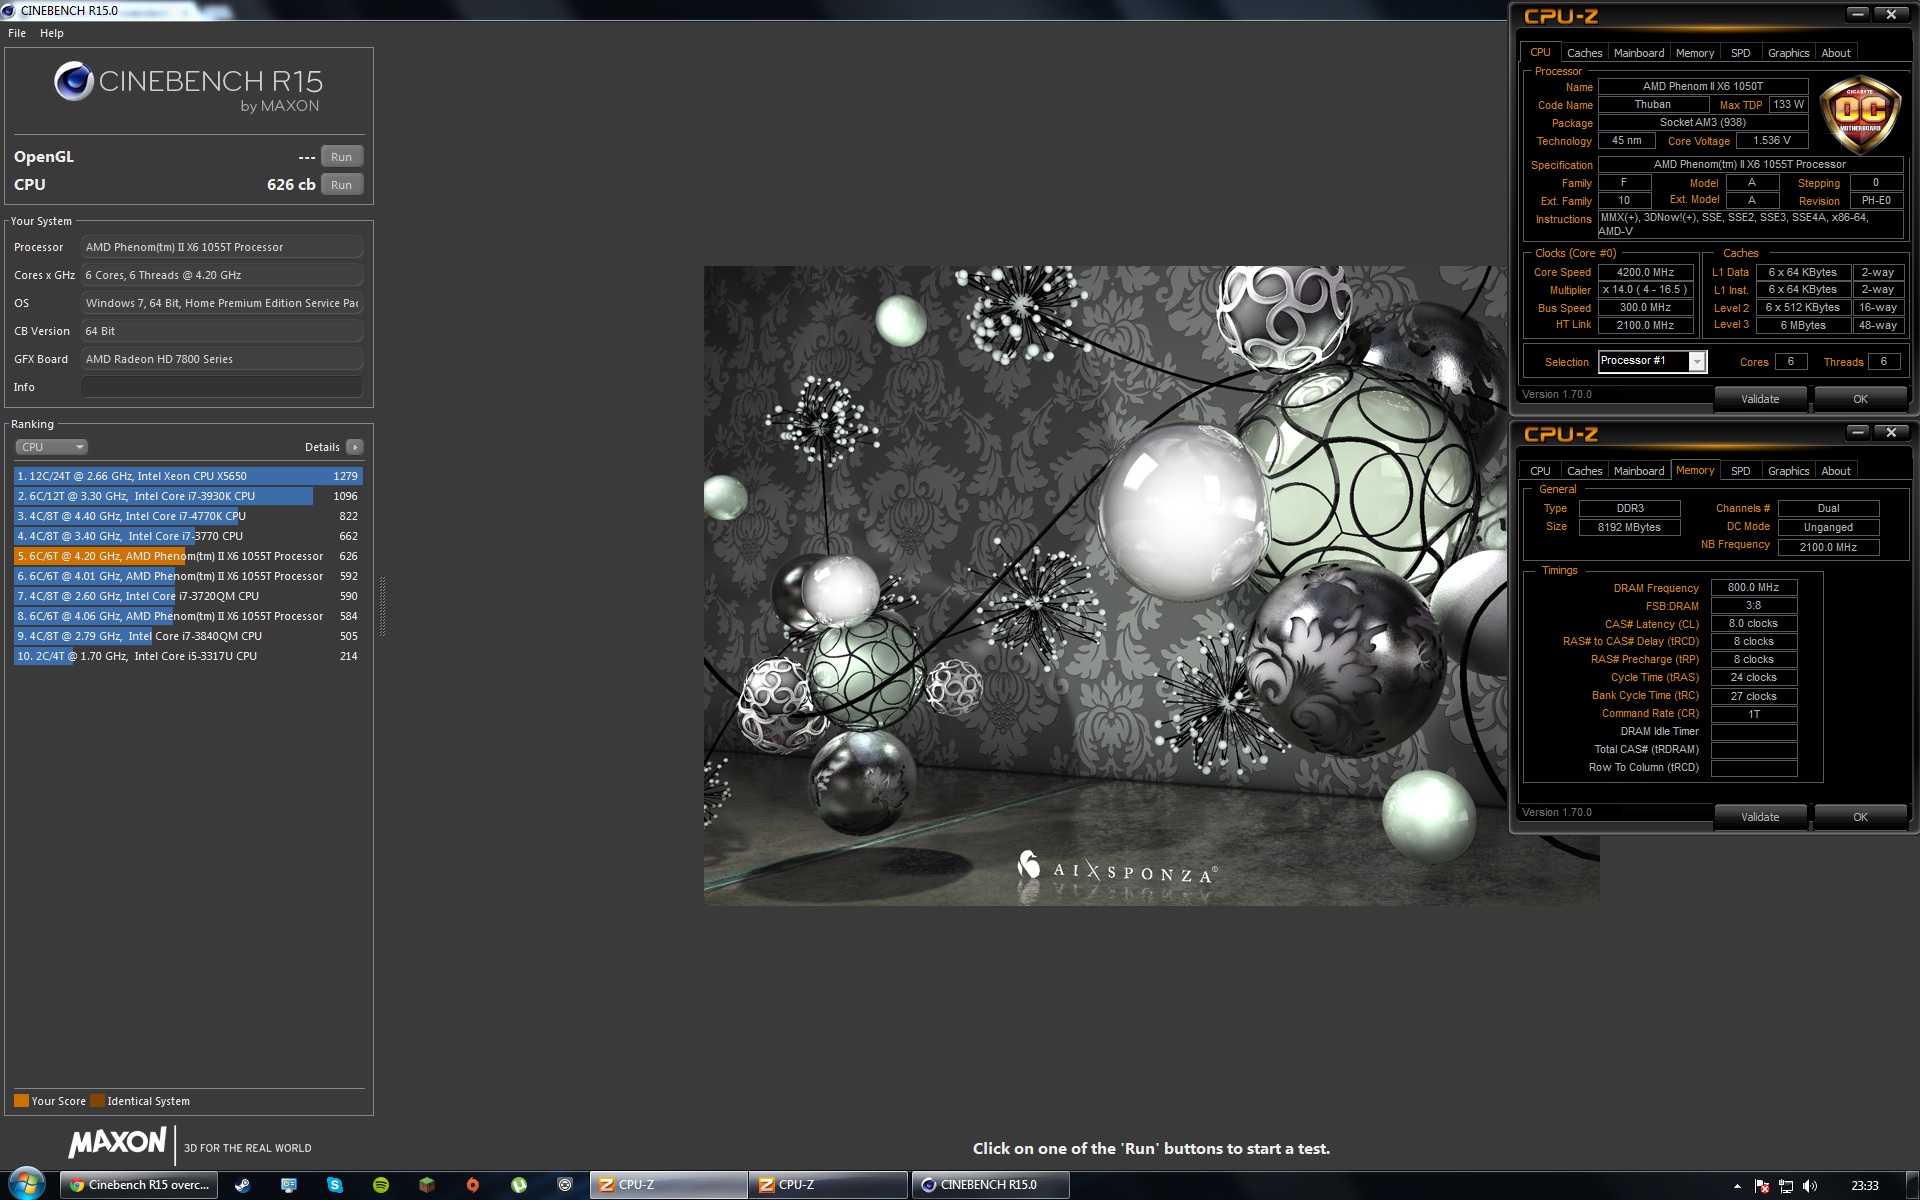Image resolution: width=1920 pixels, height=1200 pixels.
Task: Open Graphics tab in bottom CPU-Z
Action: coord(1788,471)
